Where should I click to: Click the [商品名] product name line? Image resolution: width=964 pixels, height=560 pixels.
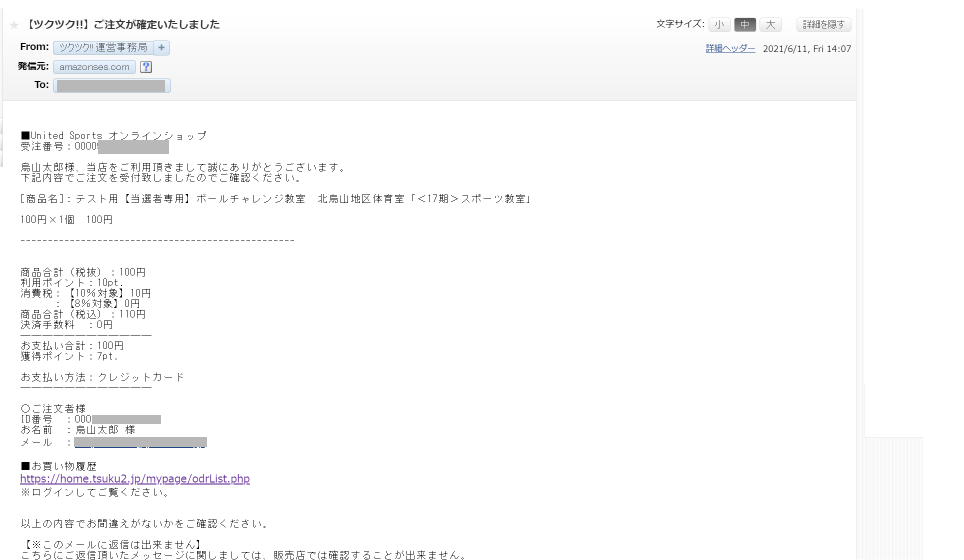[x=276, y=199]
